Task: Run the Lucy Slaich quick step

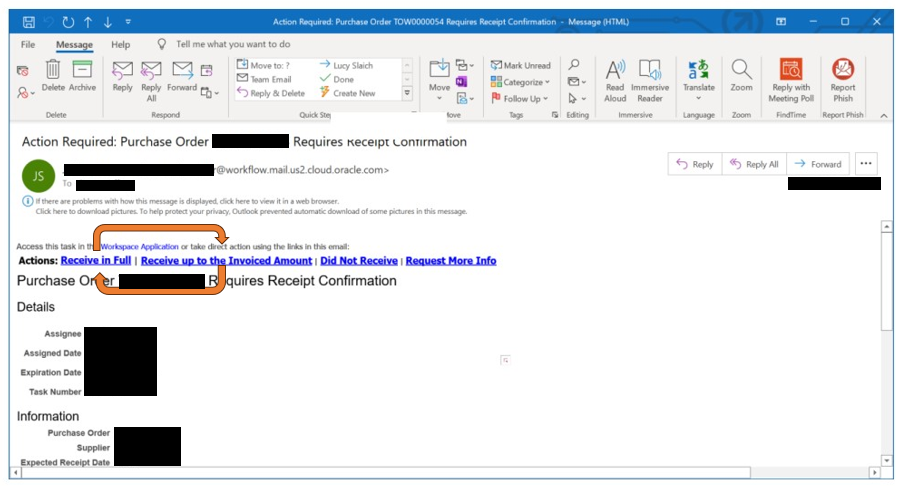Action: pyautogui.click(x=347, y=65)
